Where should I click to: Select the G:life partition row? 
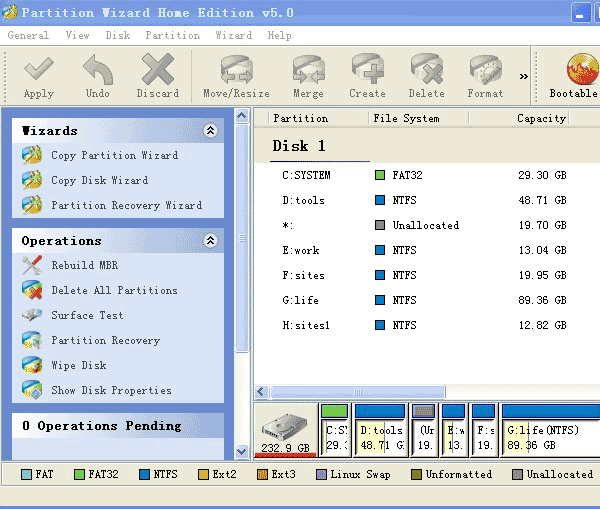[x=427, y=300]
